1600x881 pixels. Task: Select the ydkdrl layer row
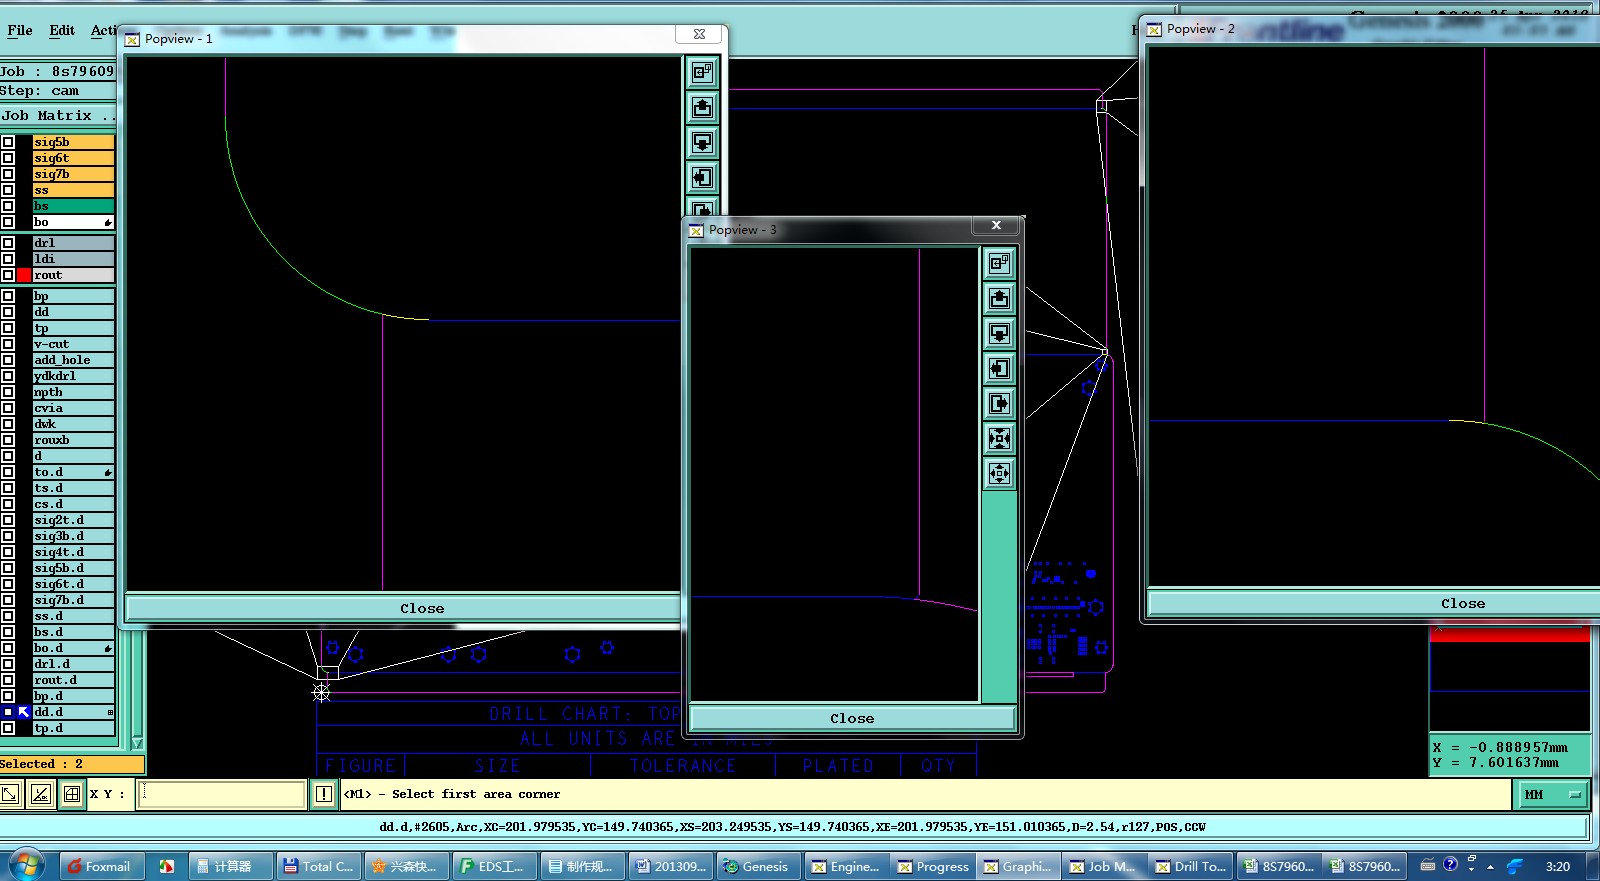(74, 376)
